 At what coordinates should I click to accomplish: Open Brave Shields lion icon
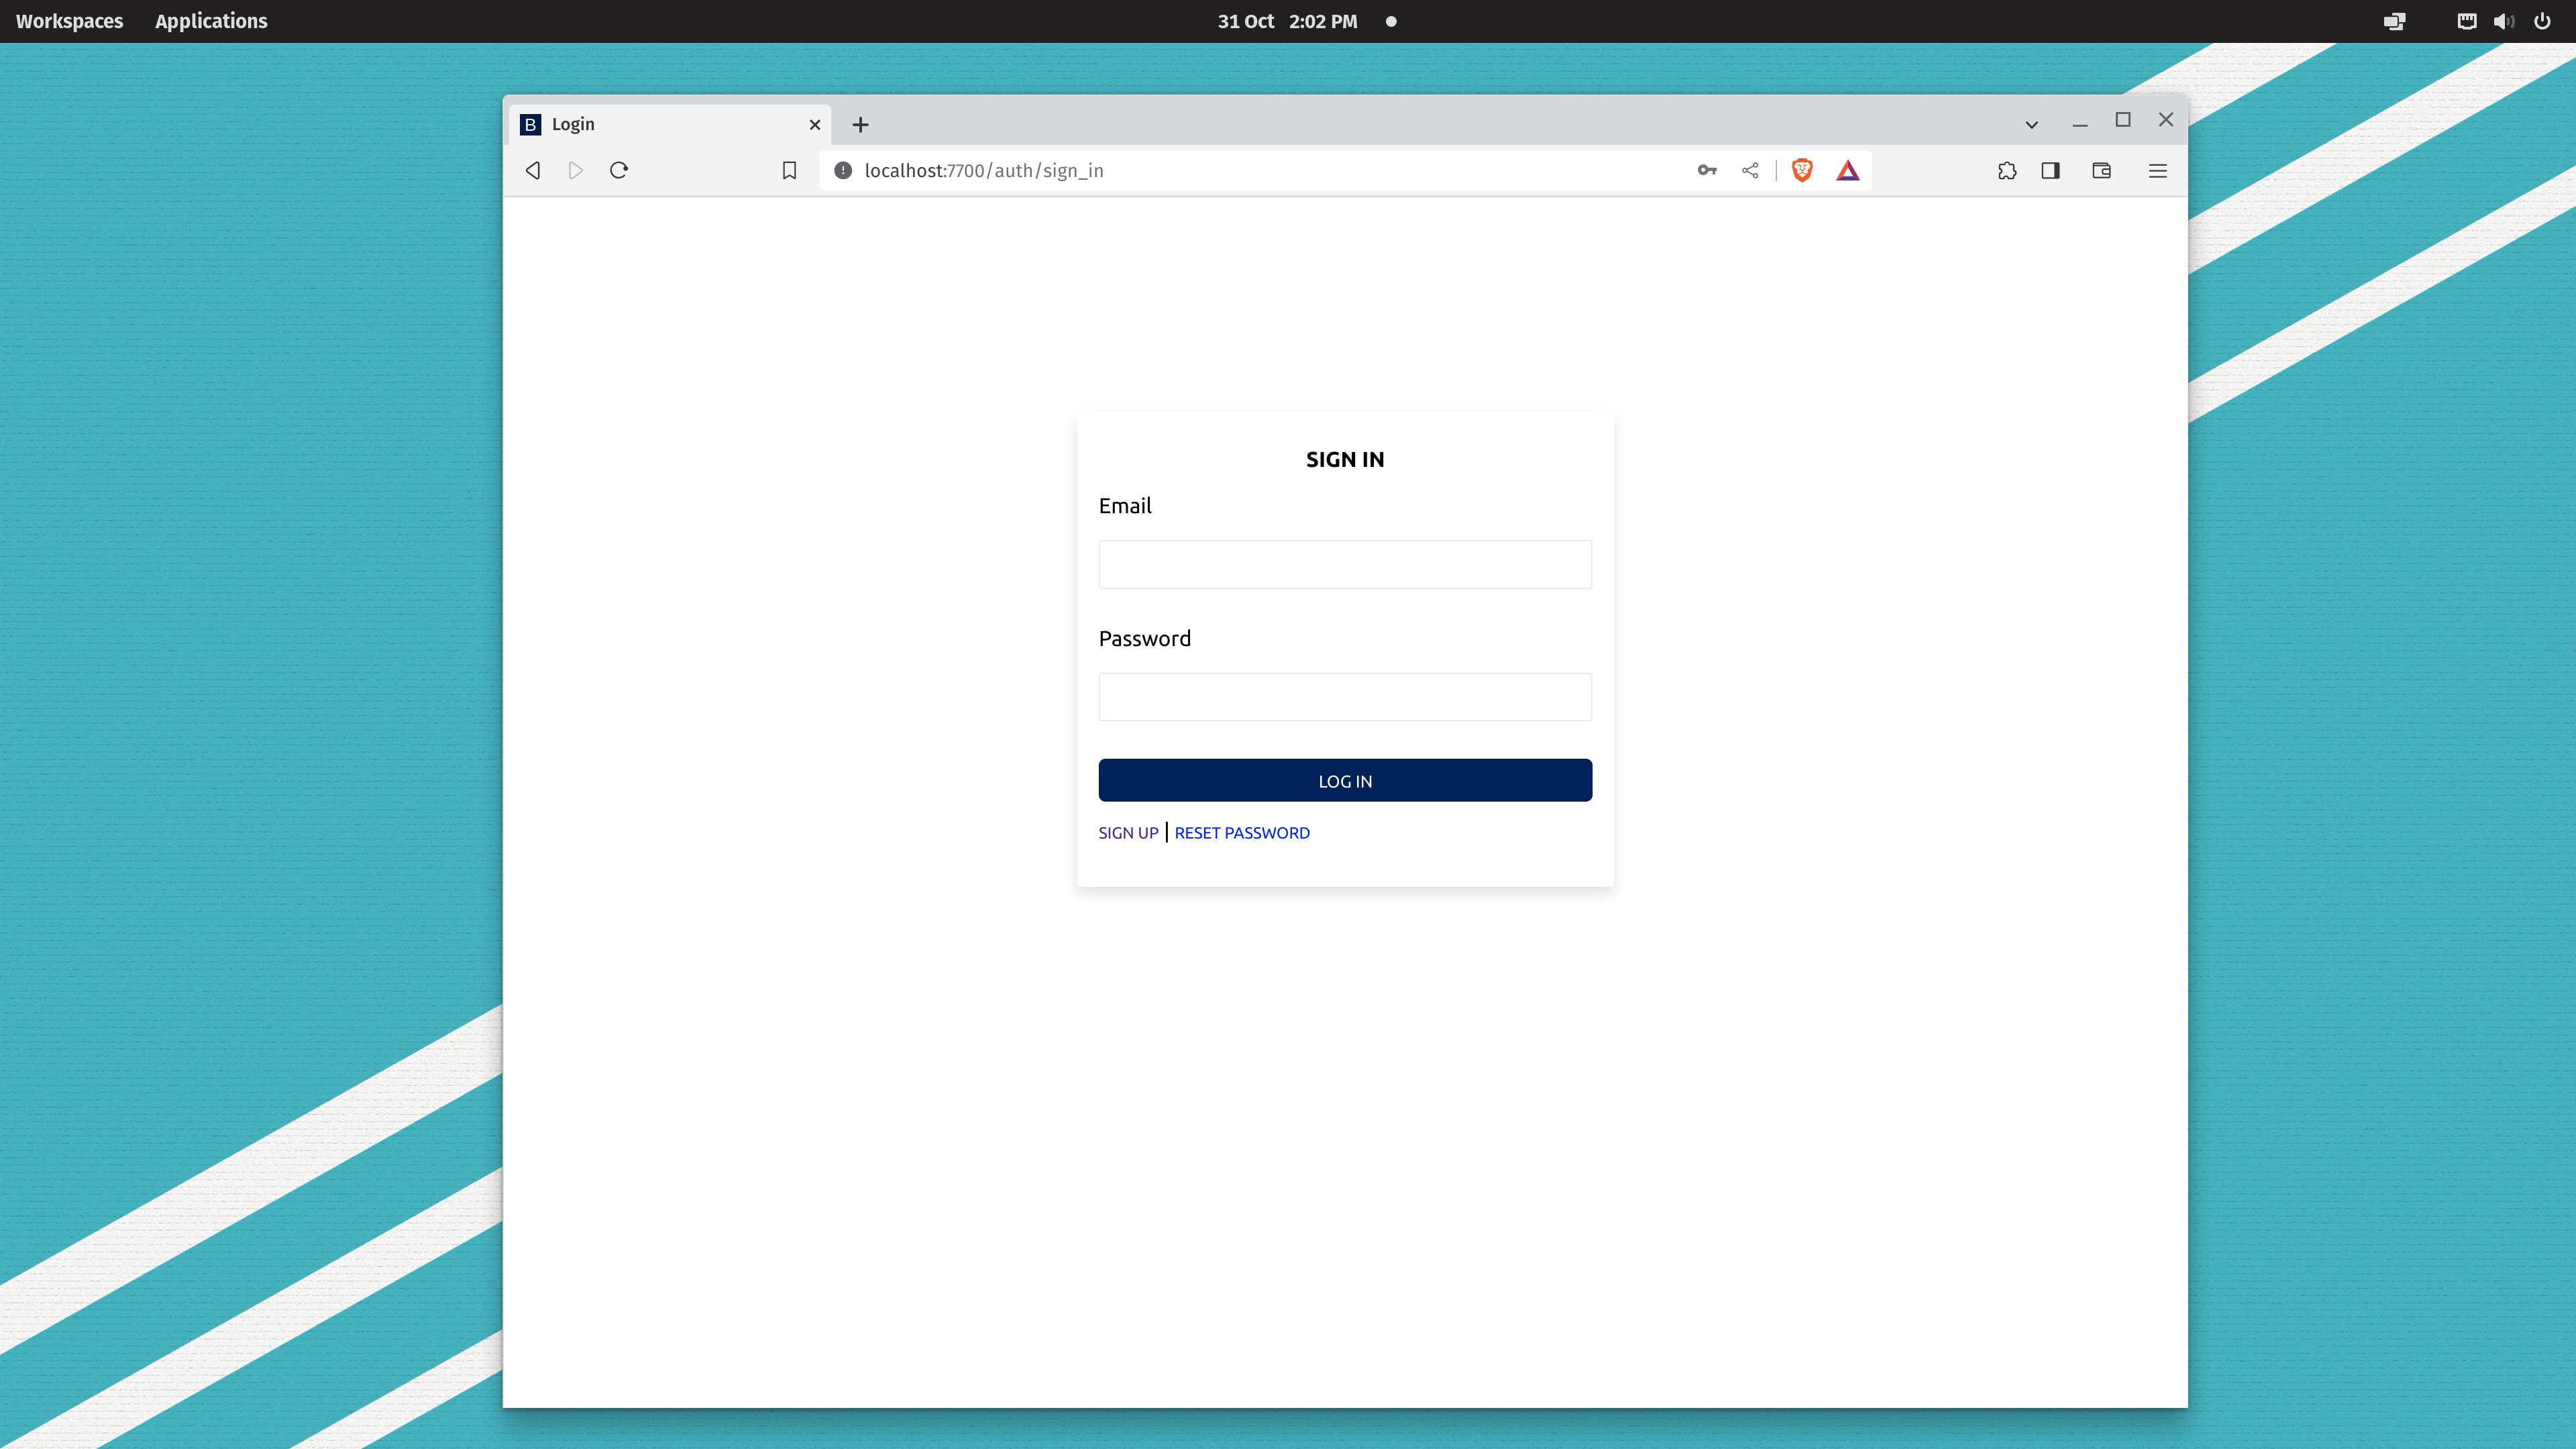[1802, 171]
